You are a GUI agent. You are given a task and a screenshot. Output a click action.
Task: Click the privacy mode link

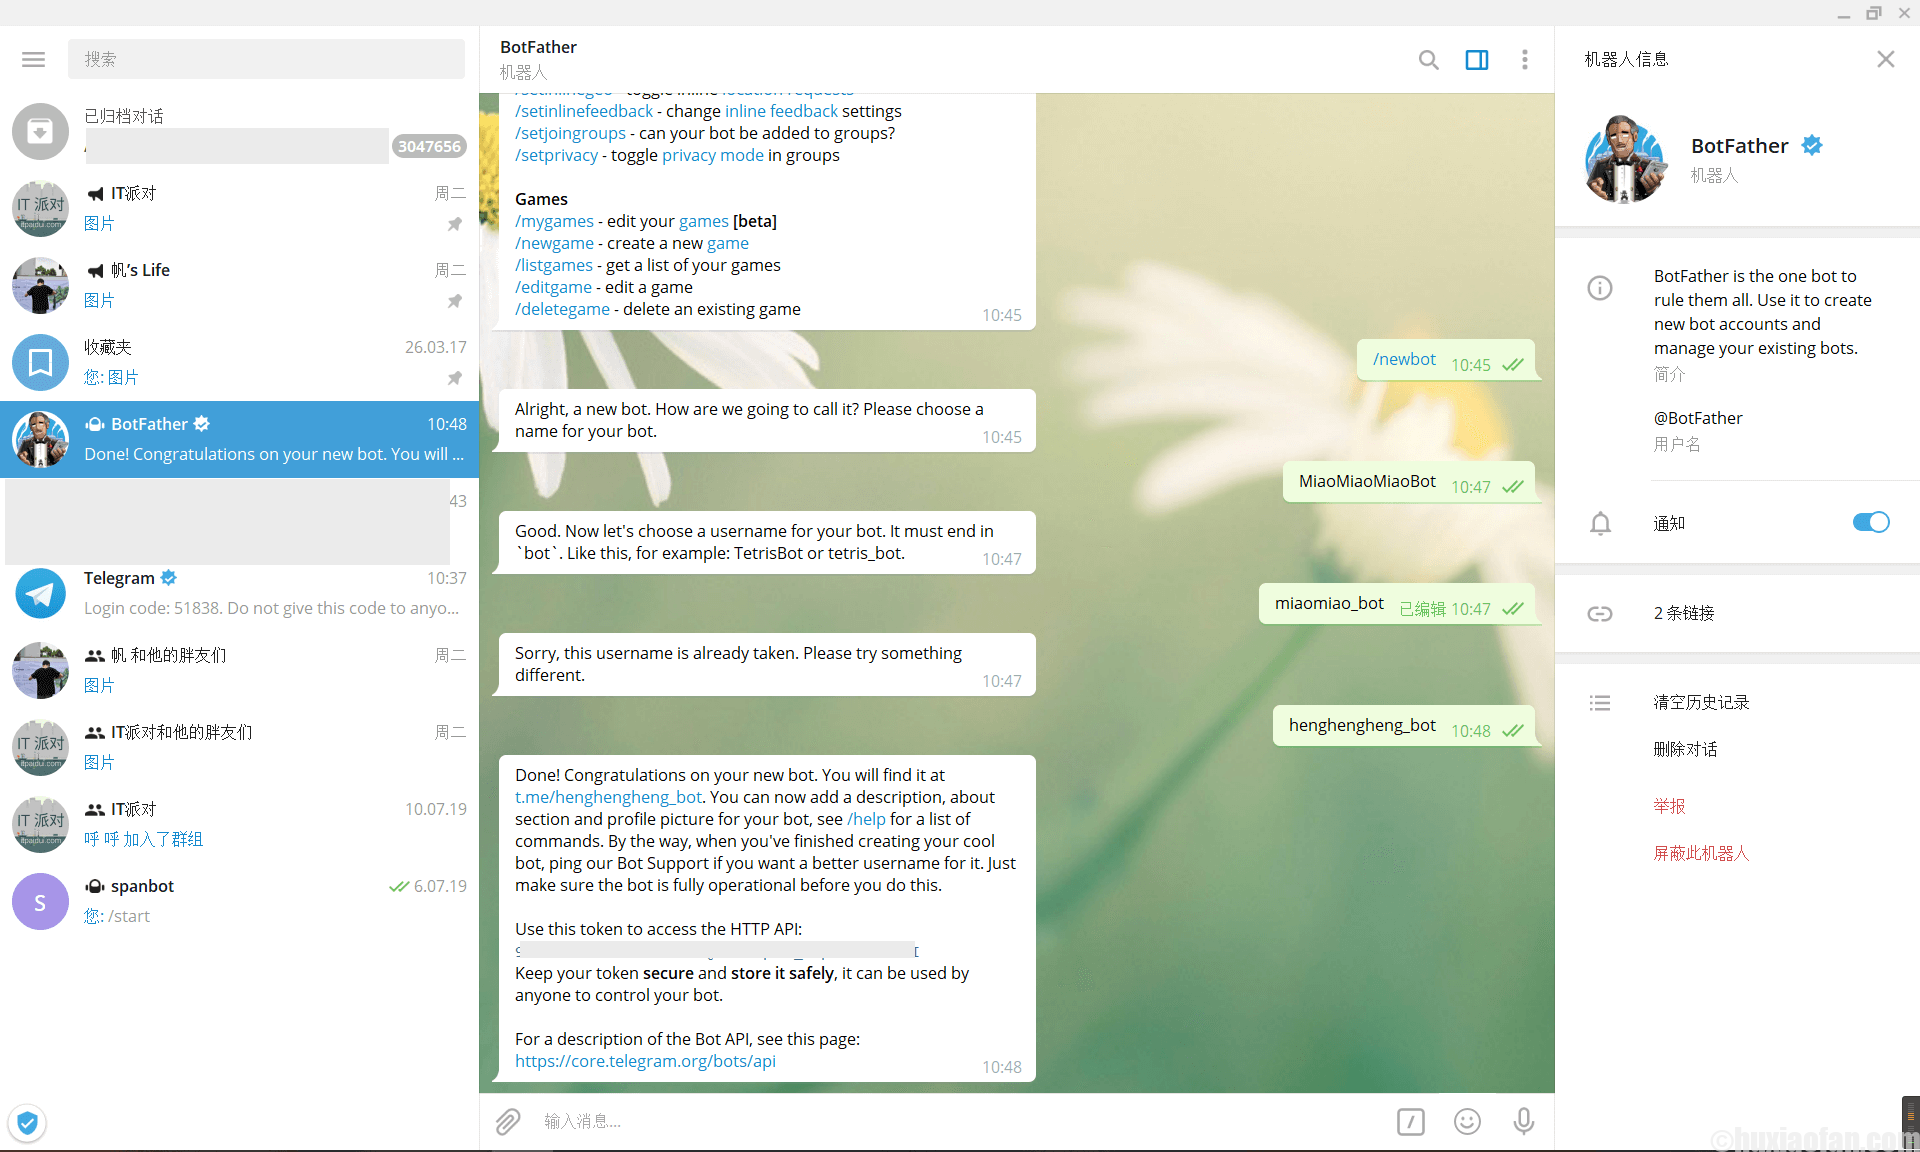(x=712, y=155)
